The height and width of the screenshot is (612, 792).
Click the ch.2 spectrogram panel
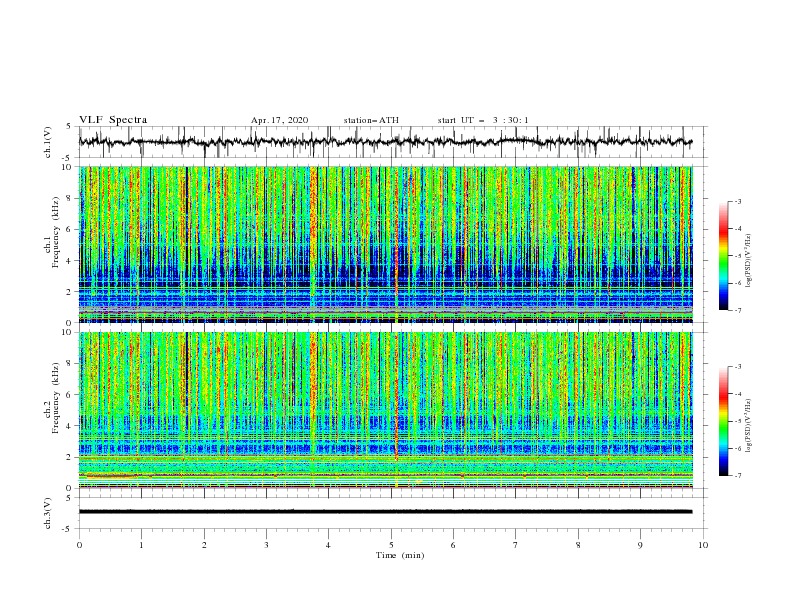(x=385, y=410)
